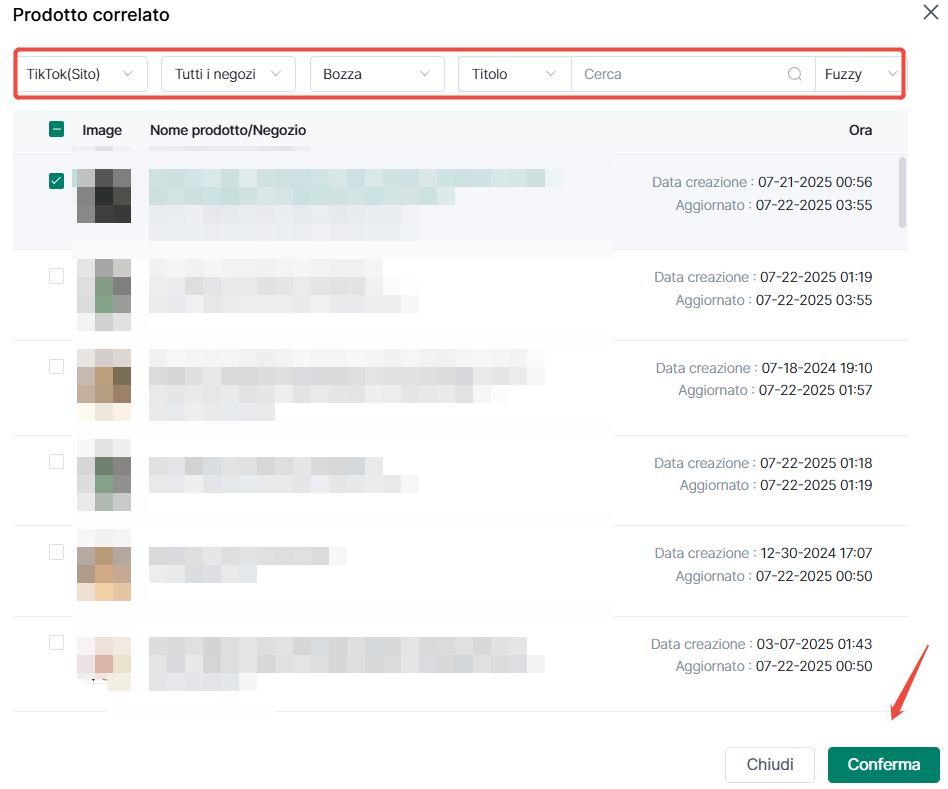
Task: Open the TikTok(Sito) platform dropdown
Action: click(82, 74)
